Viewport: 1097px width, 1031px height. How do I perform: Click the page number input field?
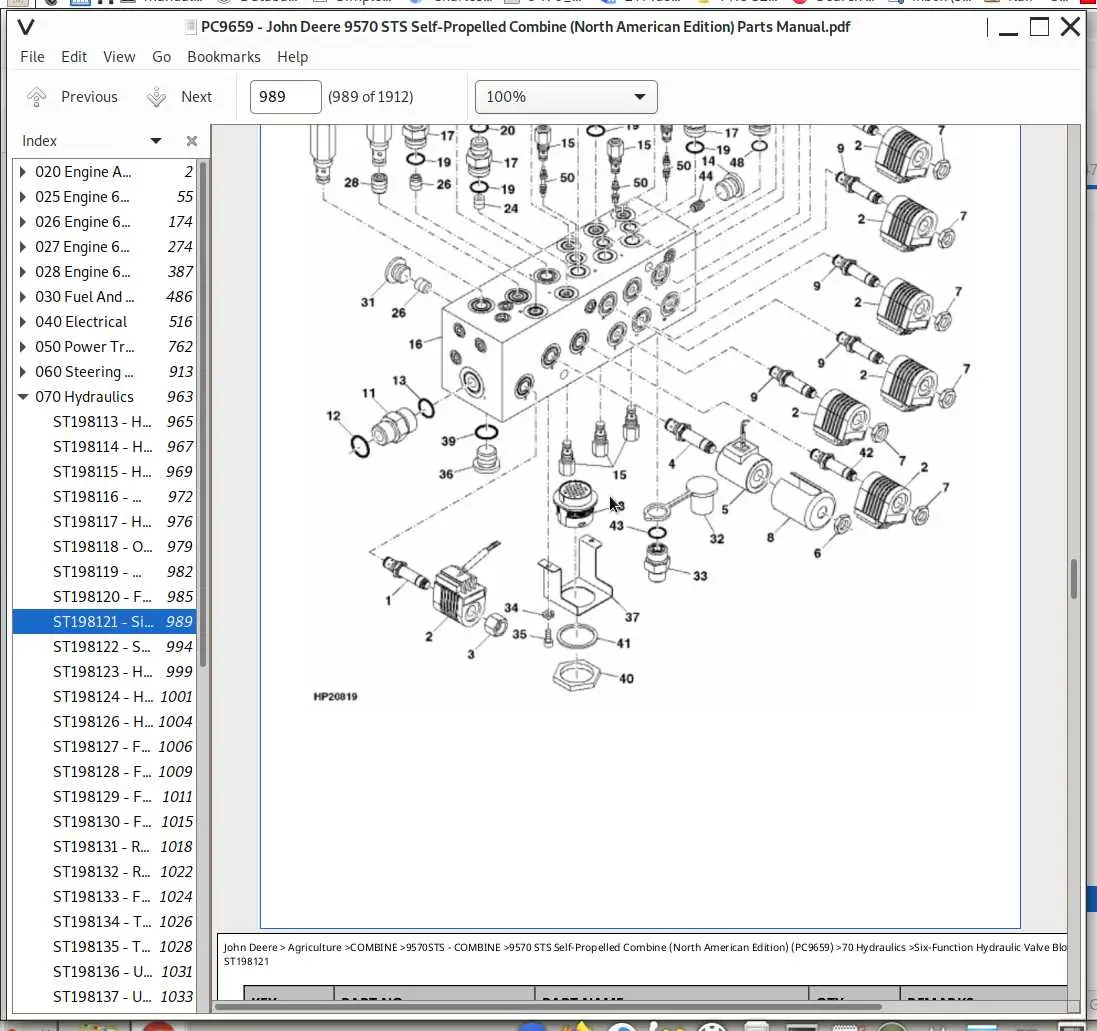click(x=285, y=97)
